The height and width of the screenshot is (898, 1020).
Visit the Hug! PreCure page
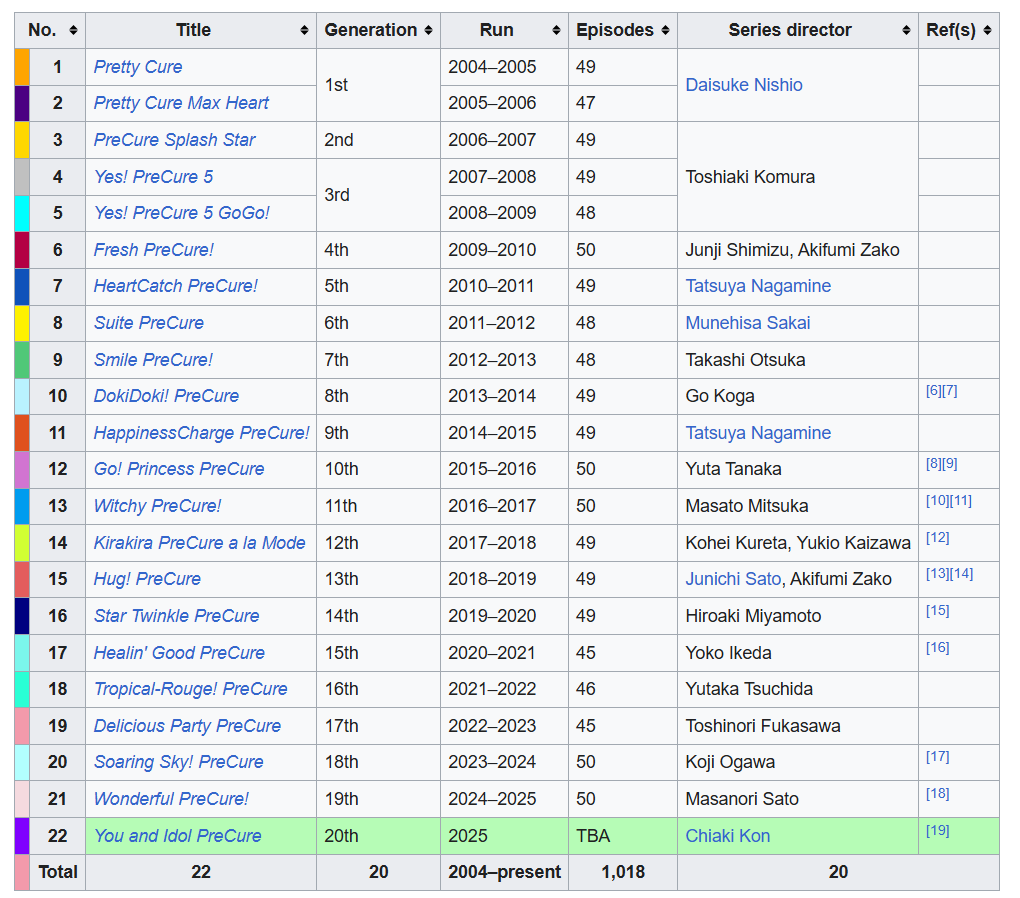[147, 579]
